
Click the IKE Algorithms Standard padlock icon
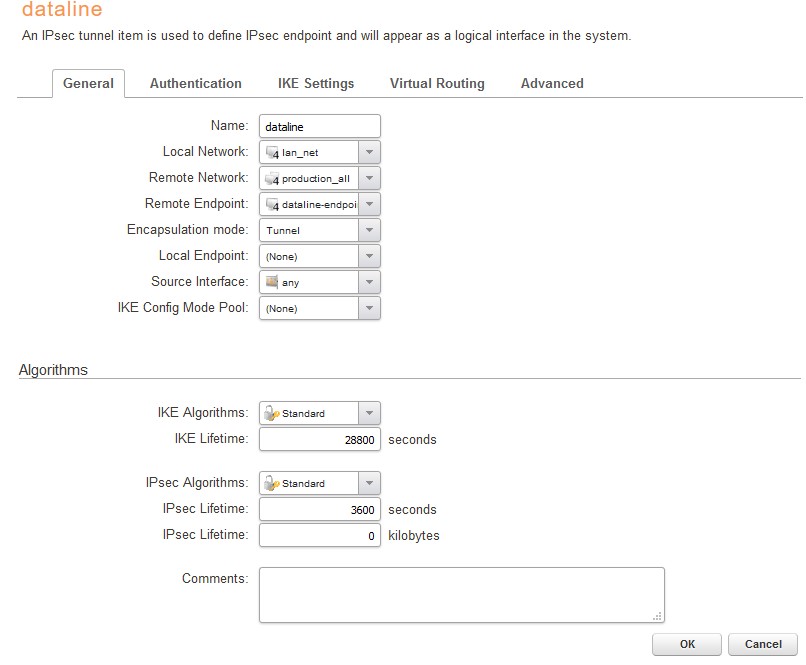click(271, 413)
